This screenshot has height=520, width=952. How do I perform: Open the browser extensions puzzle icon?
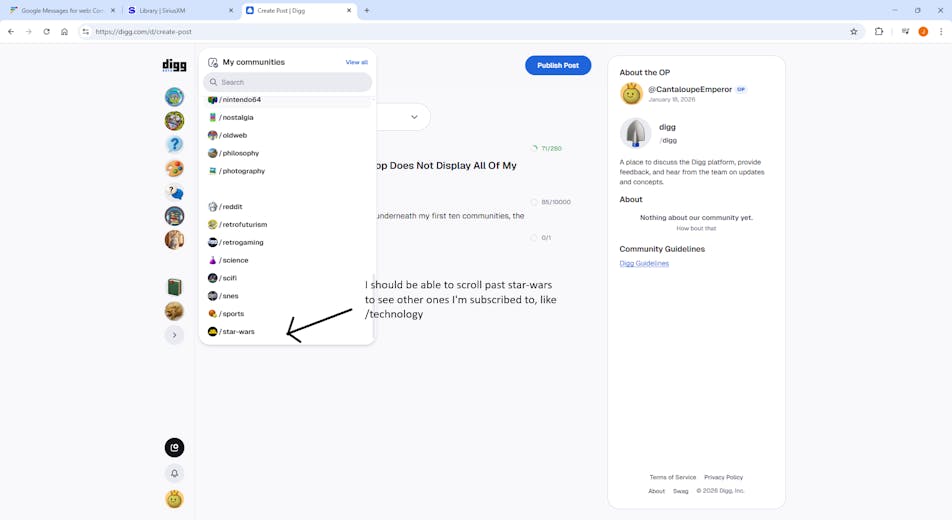click(x=879, y=32)
